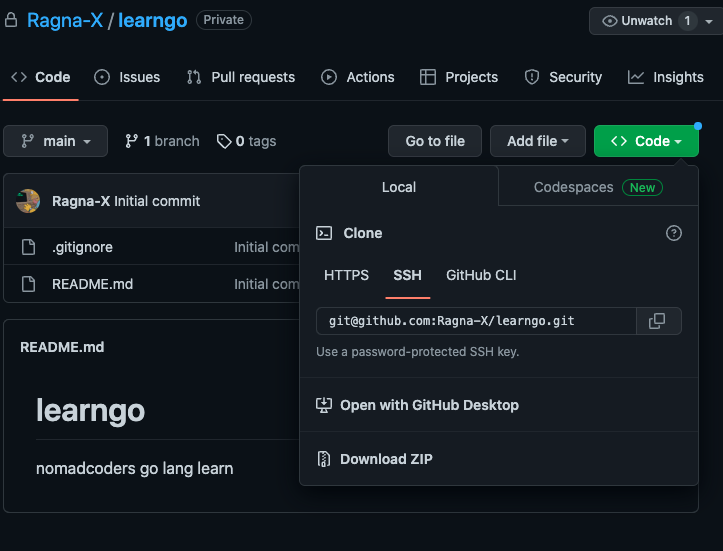Expand the Unwatch options arrow

click(709, 21)
